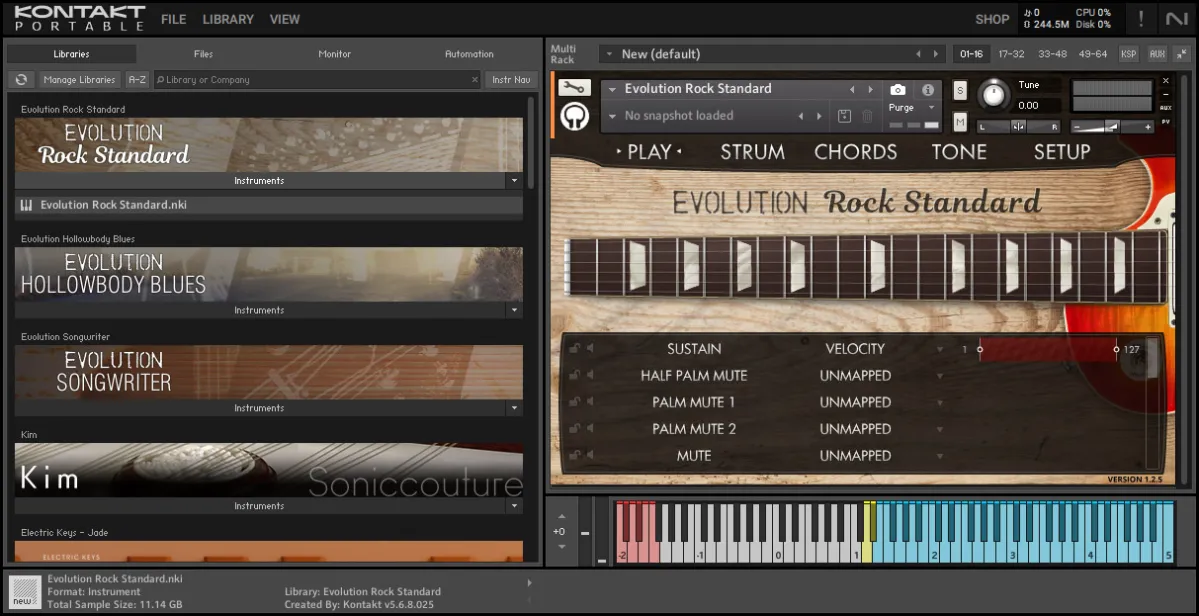
Task: Open the instrument info icon
Action: [x=928, y=90]
